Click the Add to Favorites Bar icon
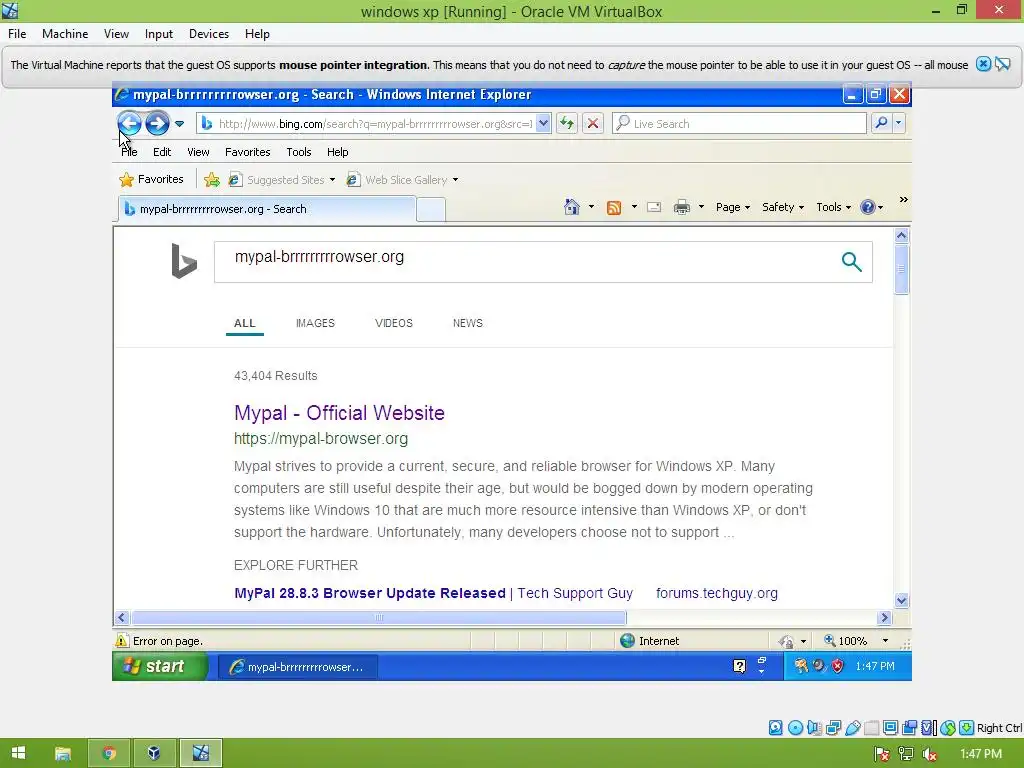Screen dimensions: 1024x768 (x=212, y=180)
